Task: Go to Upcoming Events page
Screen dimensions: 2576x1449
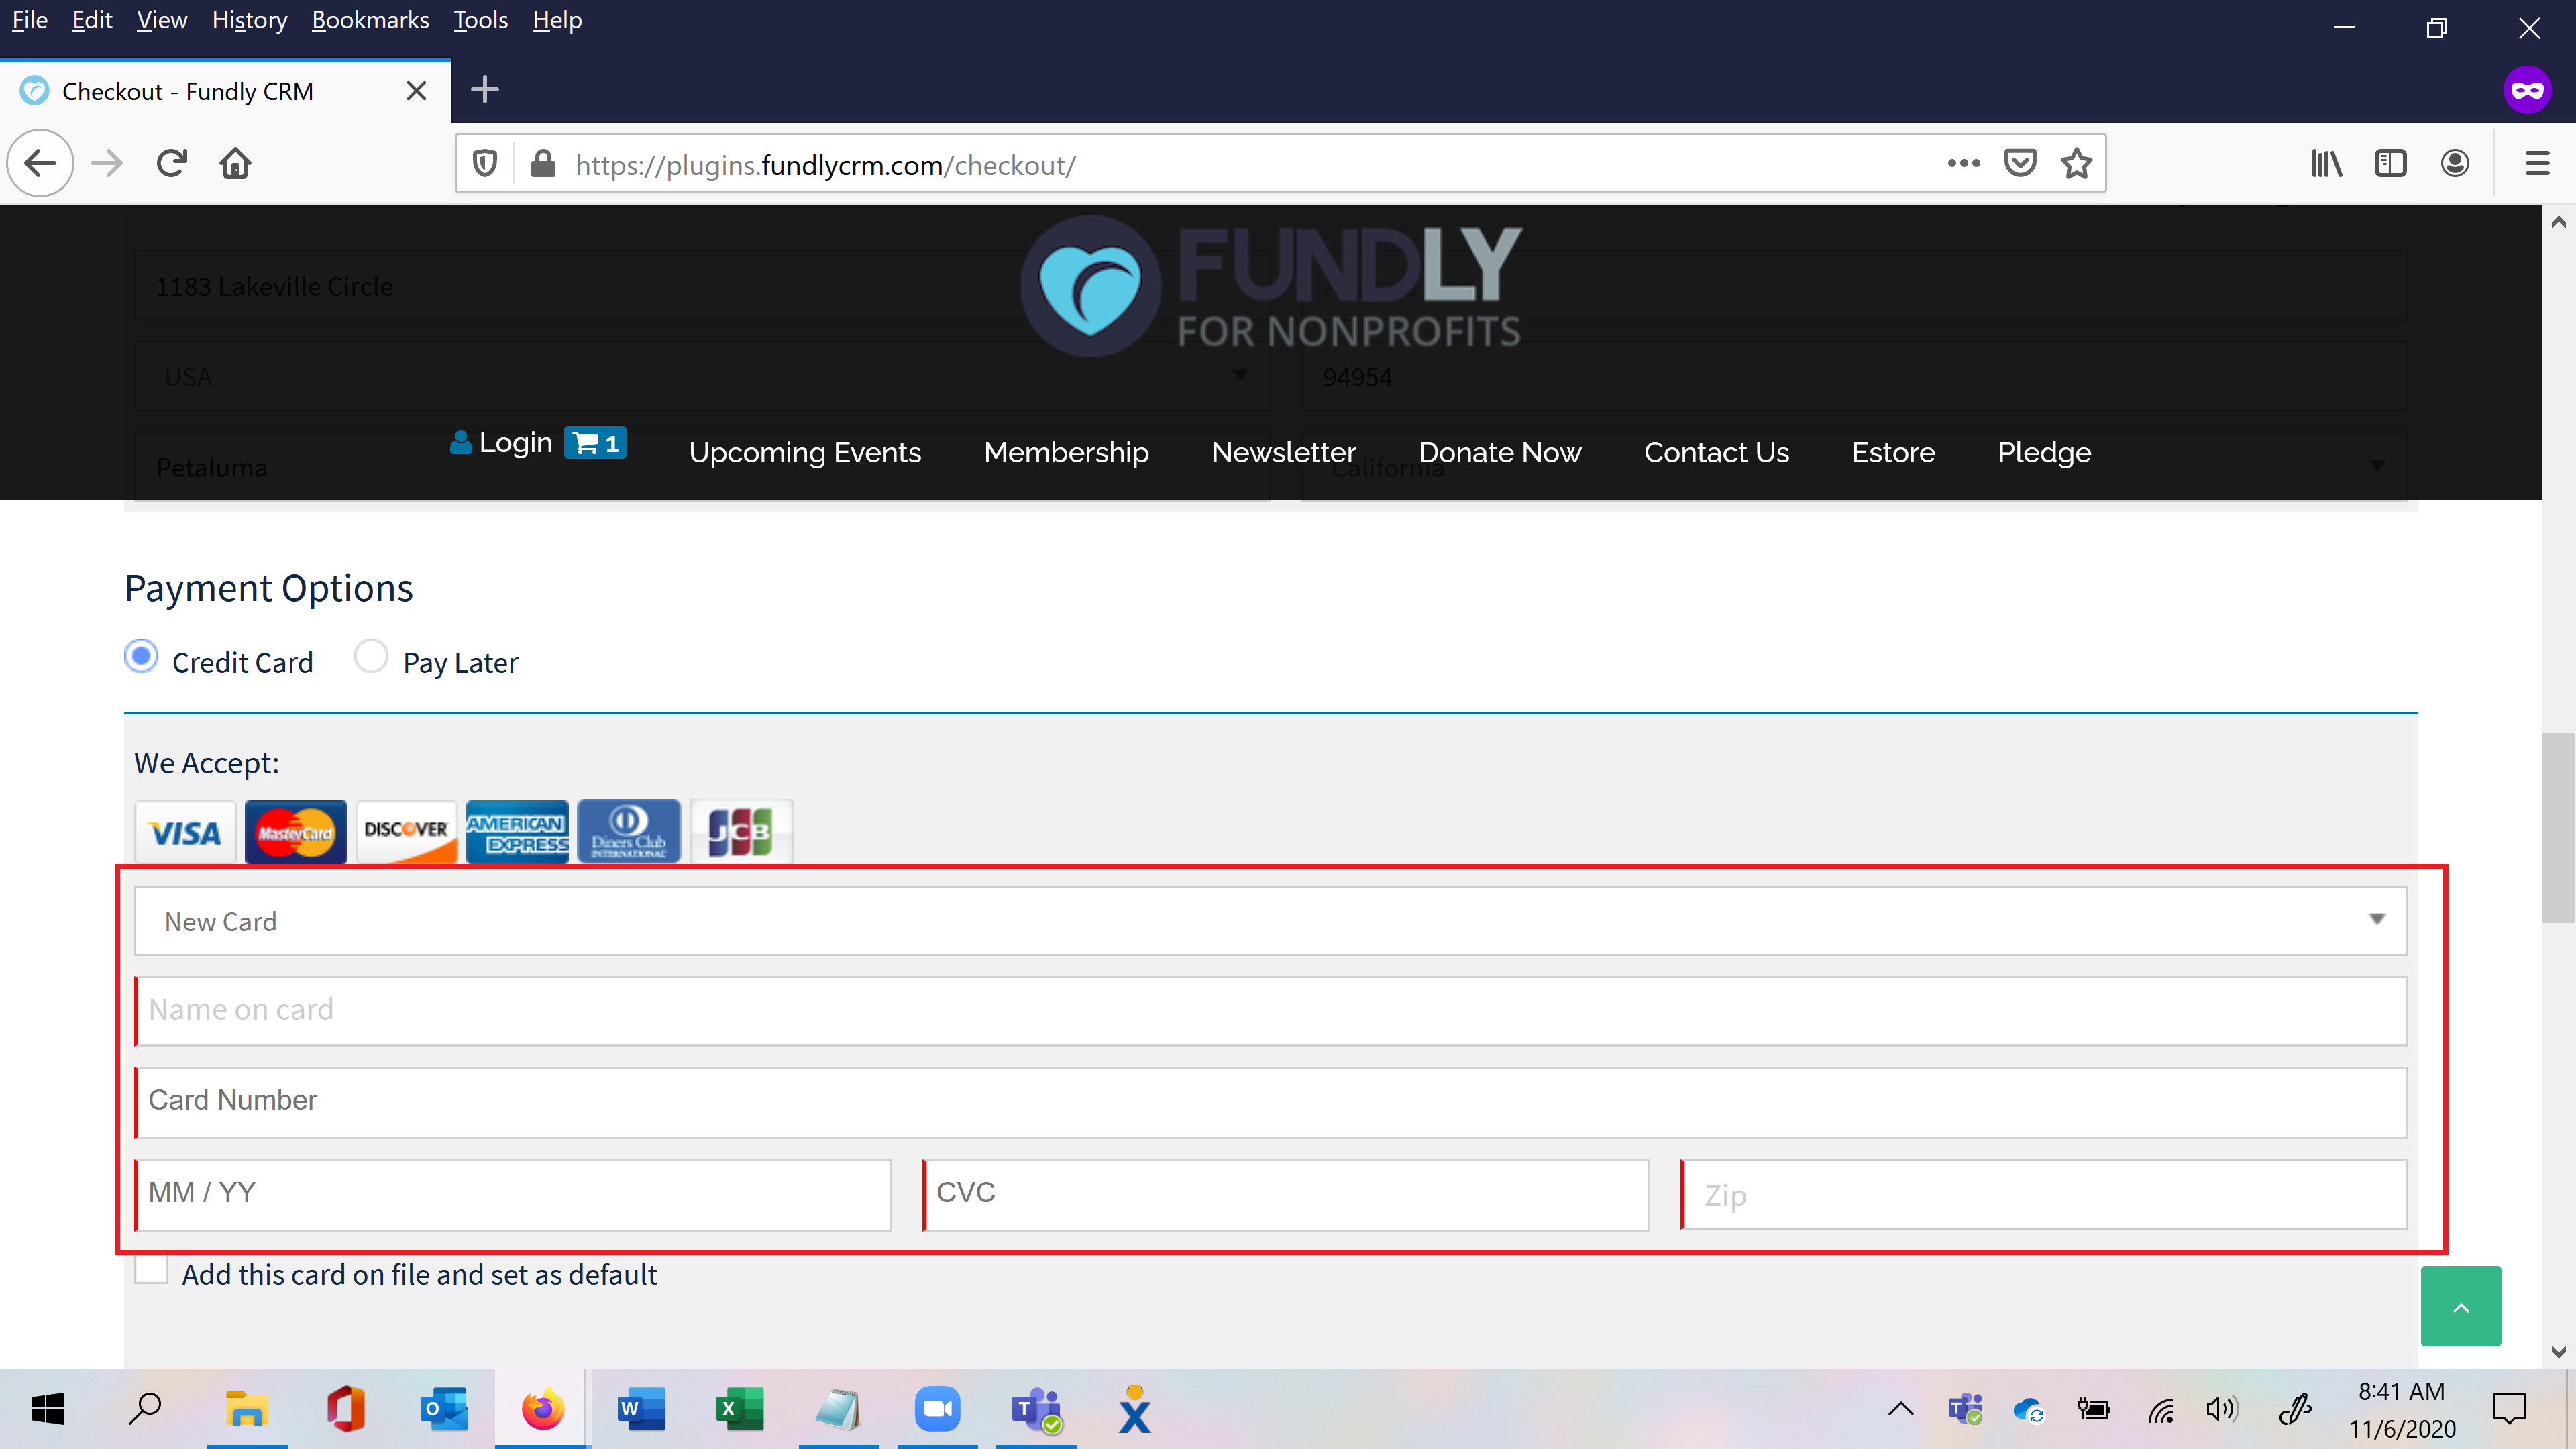Action: [x=805, y=452]
